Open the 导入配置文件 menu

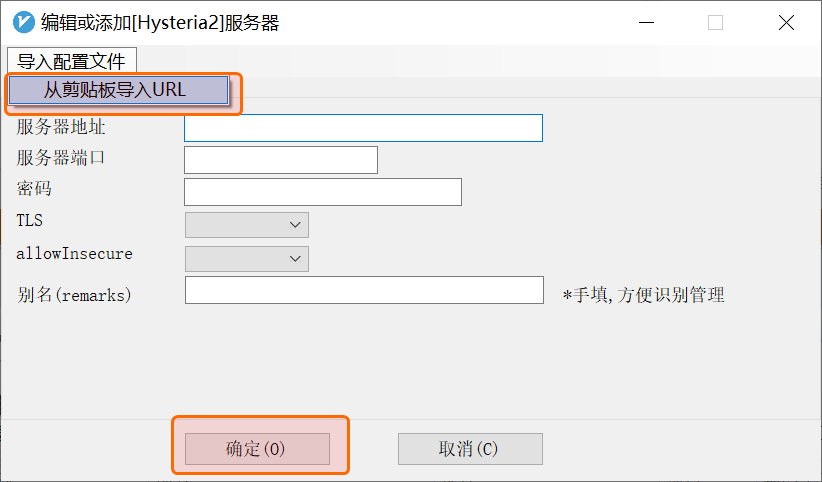71,60
